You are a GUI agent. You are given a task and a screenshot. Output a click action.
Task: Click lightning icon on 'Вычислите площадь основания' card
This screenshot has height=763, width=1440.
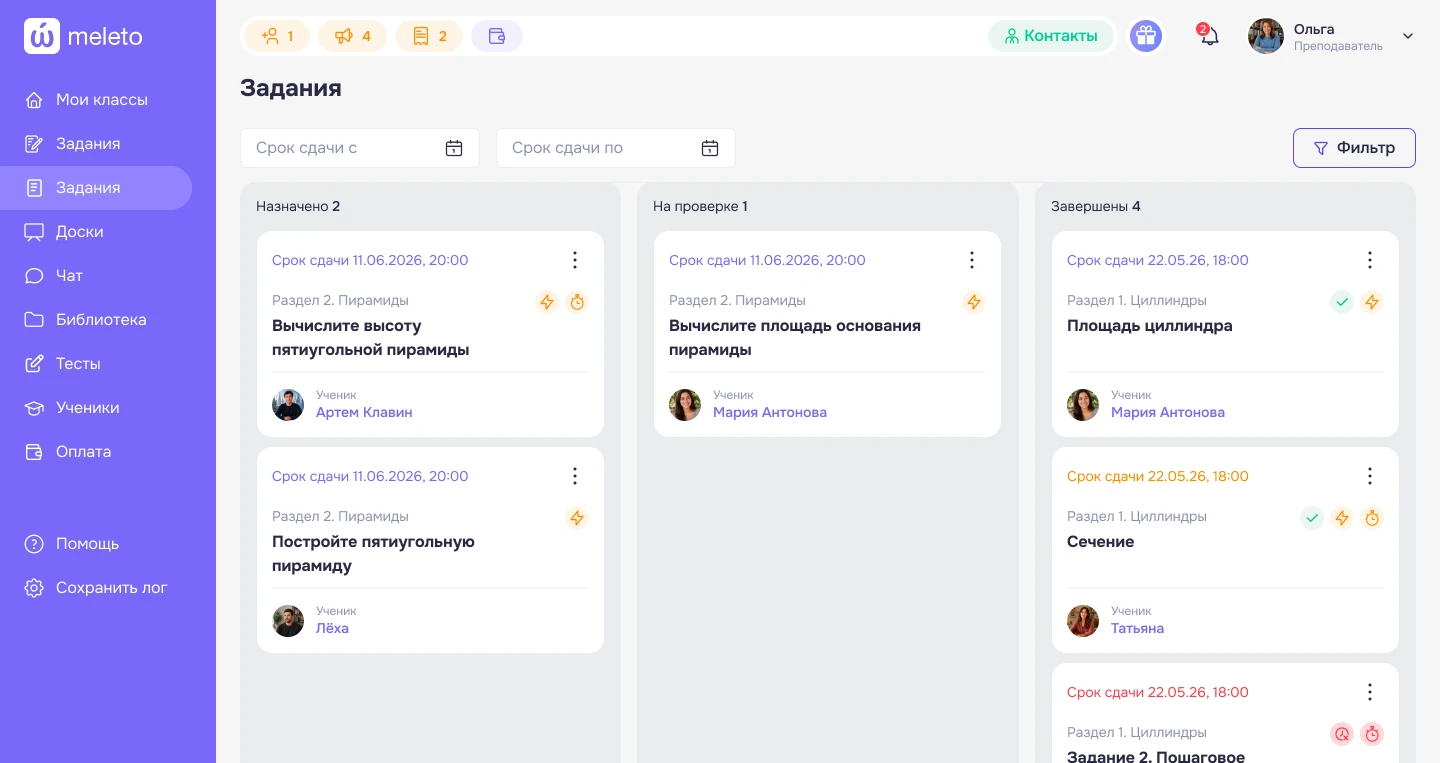pyautogui.click(x=974, y=302)
